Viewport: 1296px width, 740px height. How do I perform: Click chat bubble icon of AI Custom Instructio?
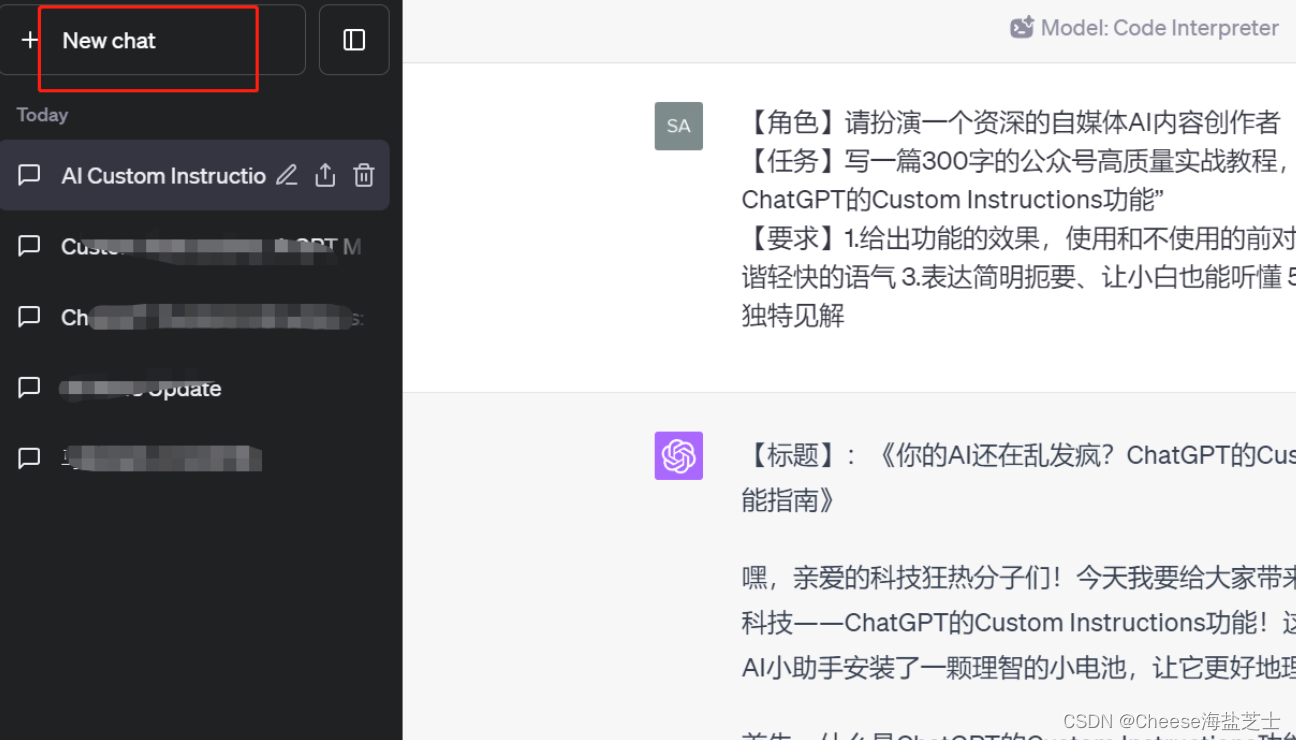[x=30, y=175]
